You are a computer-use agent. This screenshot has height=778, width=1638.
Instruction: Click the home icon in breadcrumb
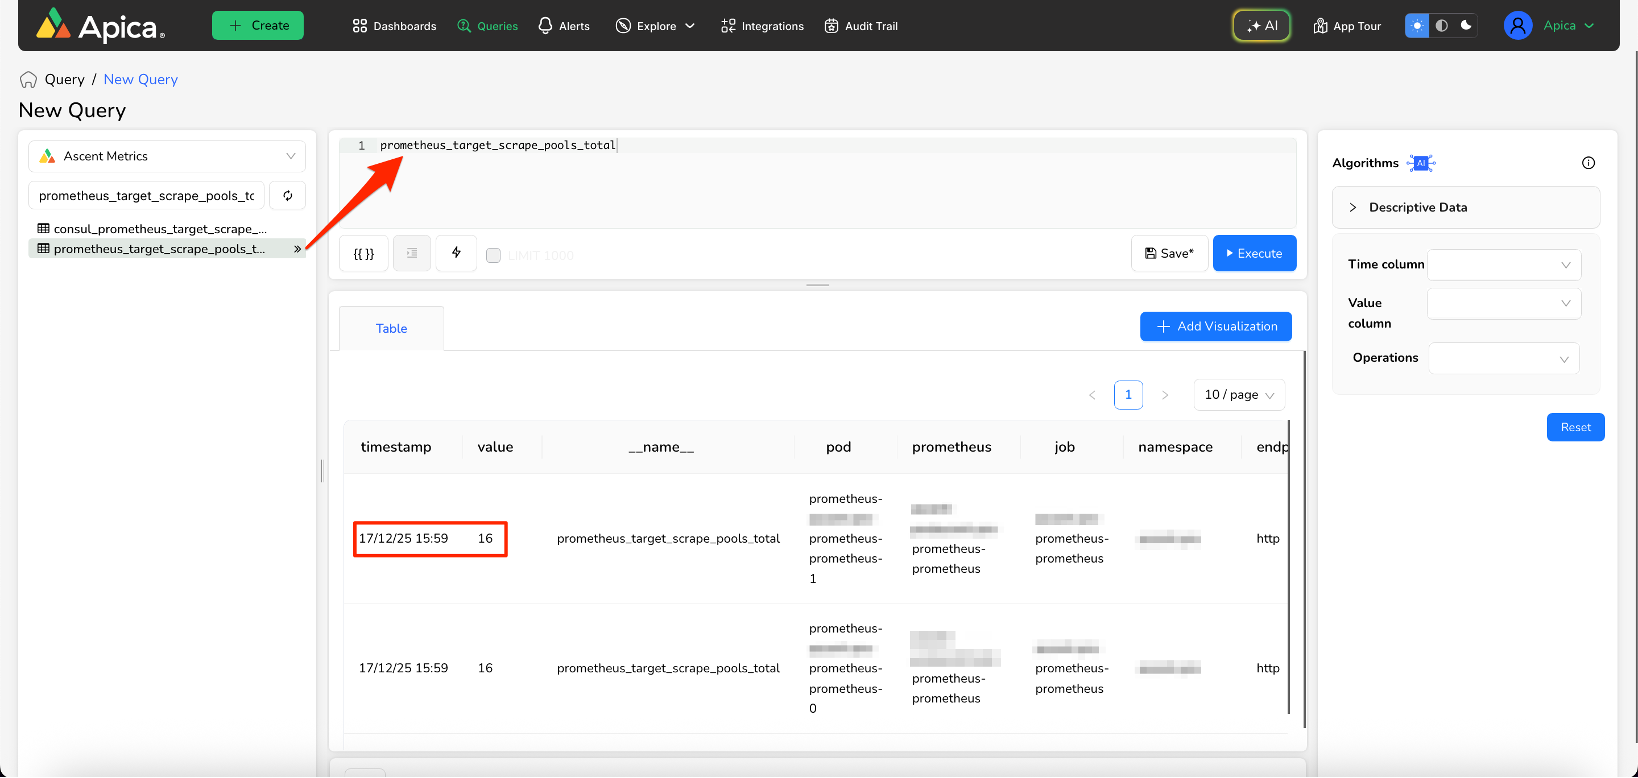[x=28, y=80]
